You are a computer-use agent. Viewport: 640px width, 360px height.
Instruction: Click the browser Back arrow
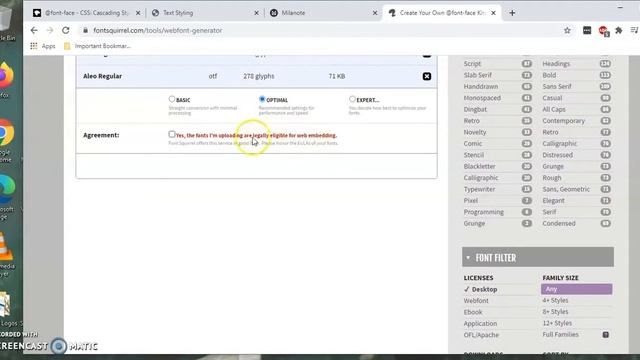(x=34, y=30)
